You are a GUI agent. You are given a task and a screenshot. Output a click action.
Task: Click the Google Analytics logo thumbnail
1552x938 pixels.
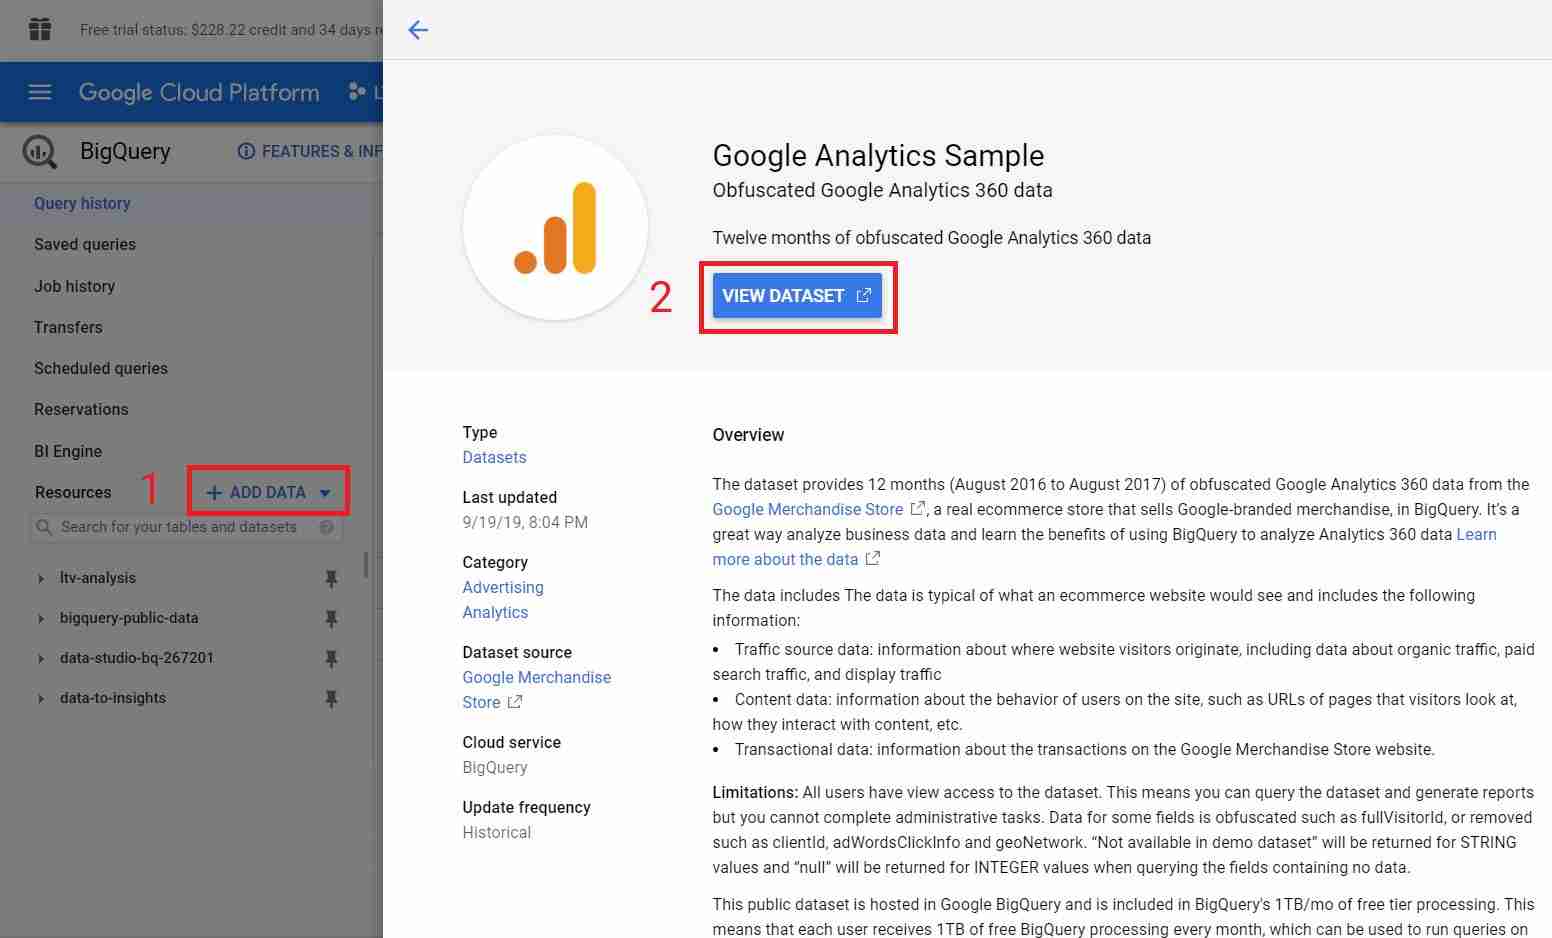555,228
